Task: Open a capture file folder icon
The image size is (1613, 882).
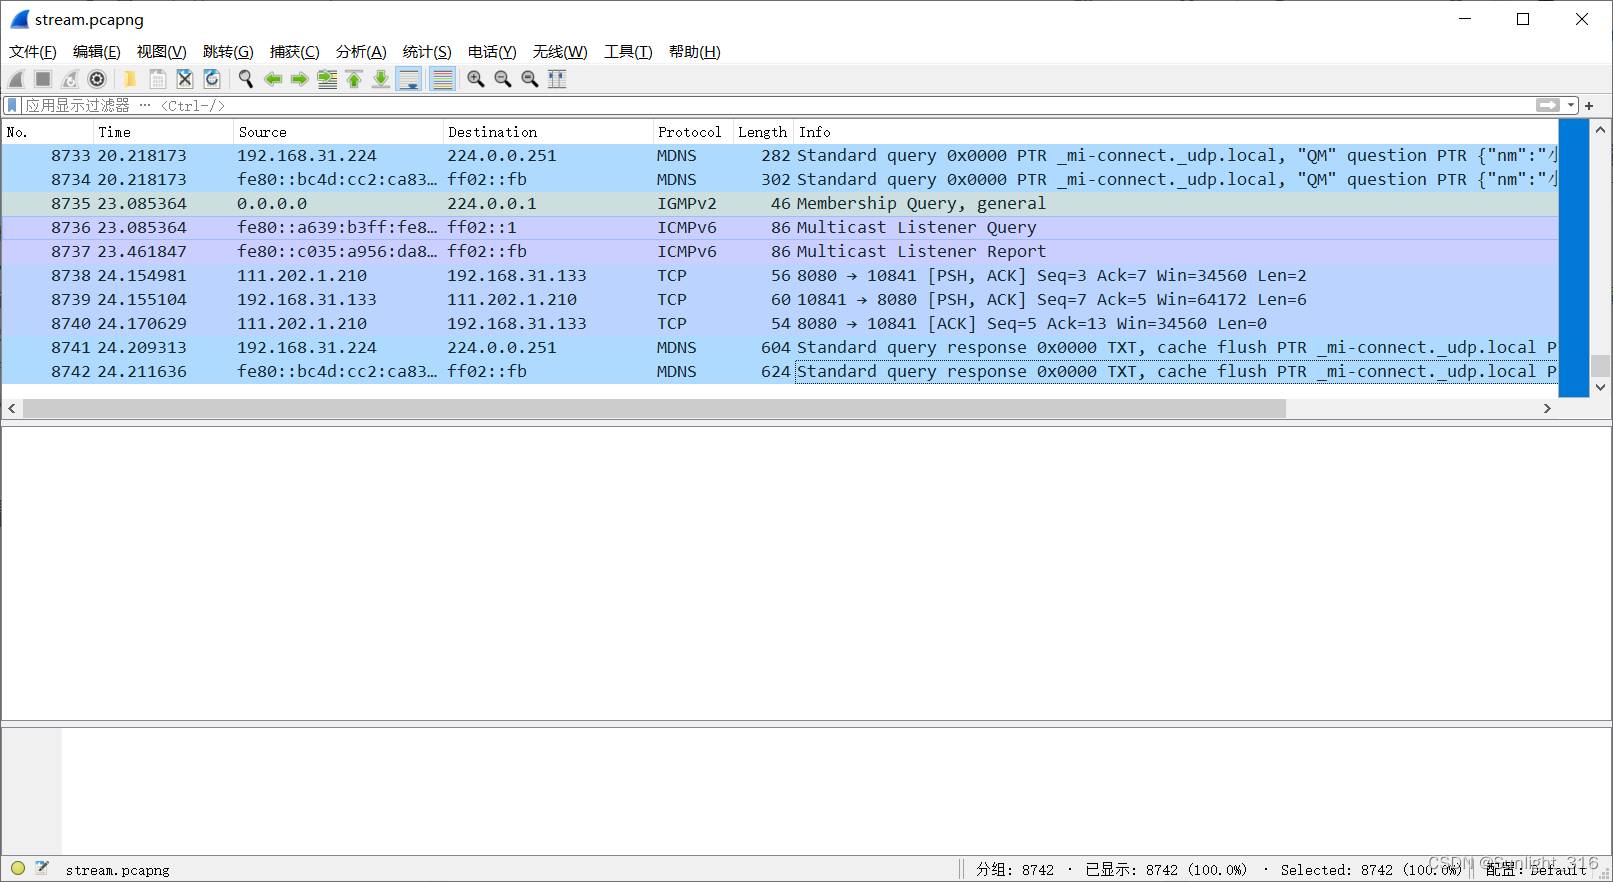Action: tap(130, 79)
